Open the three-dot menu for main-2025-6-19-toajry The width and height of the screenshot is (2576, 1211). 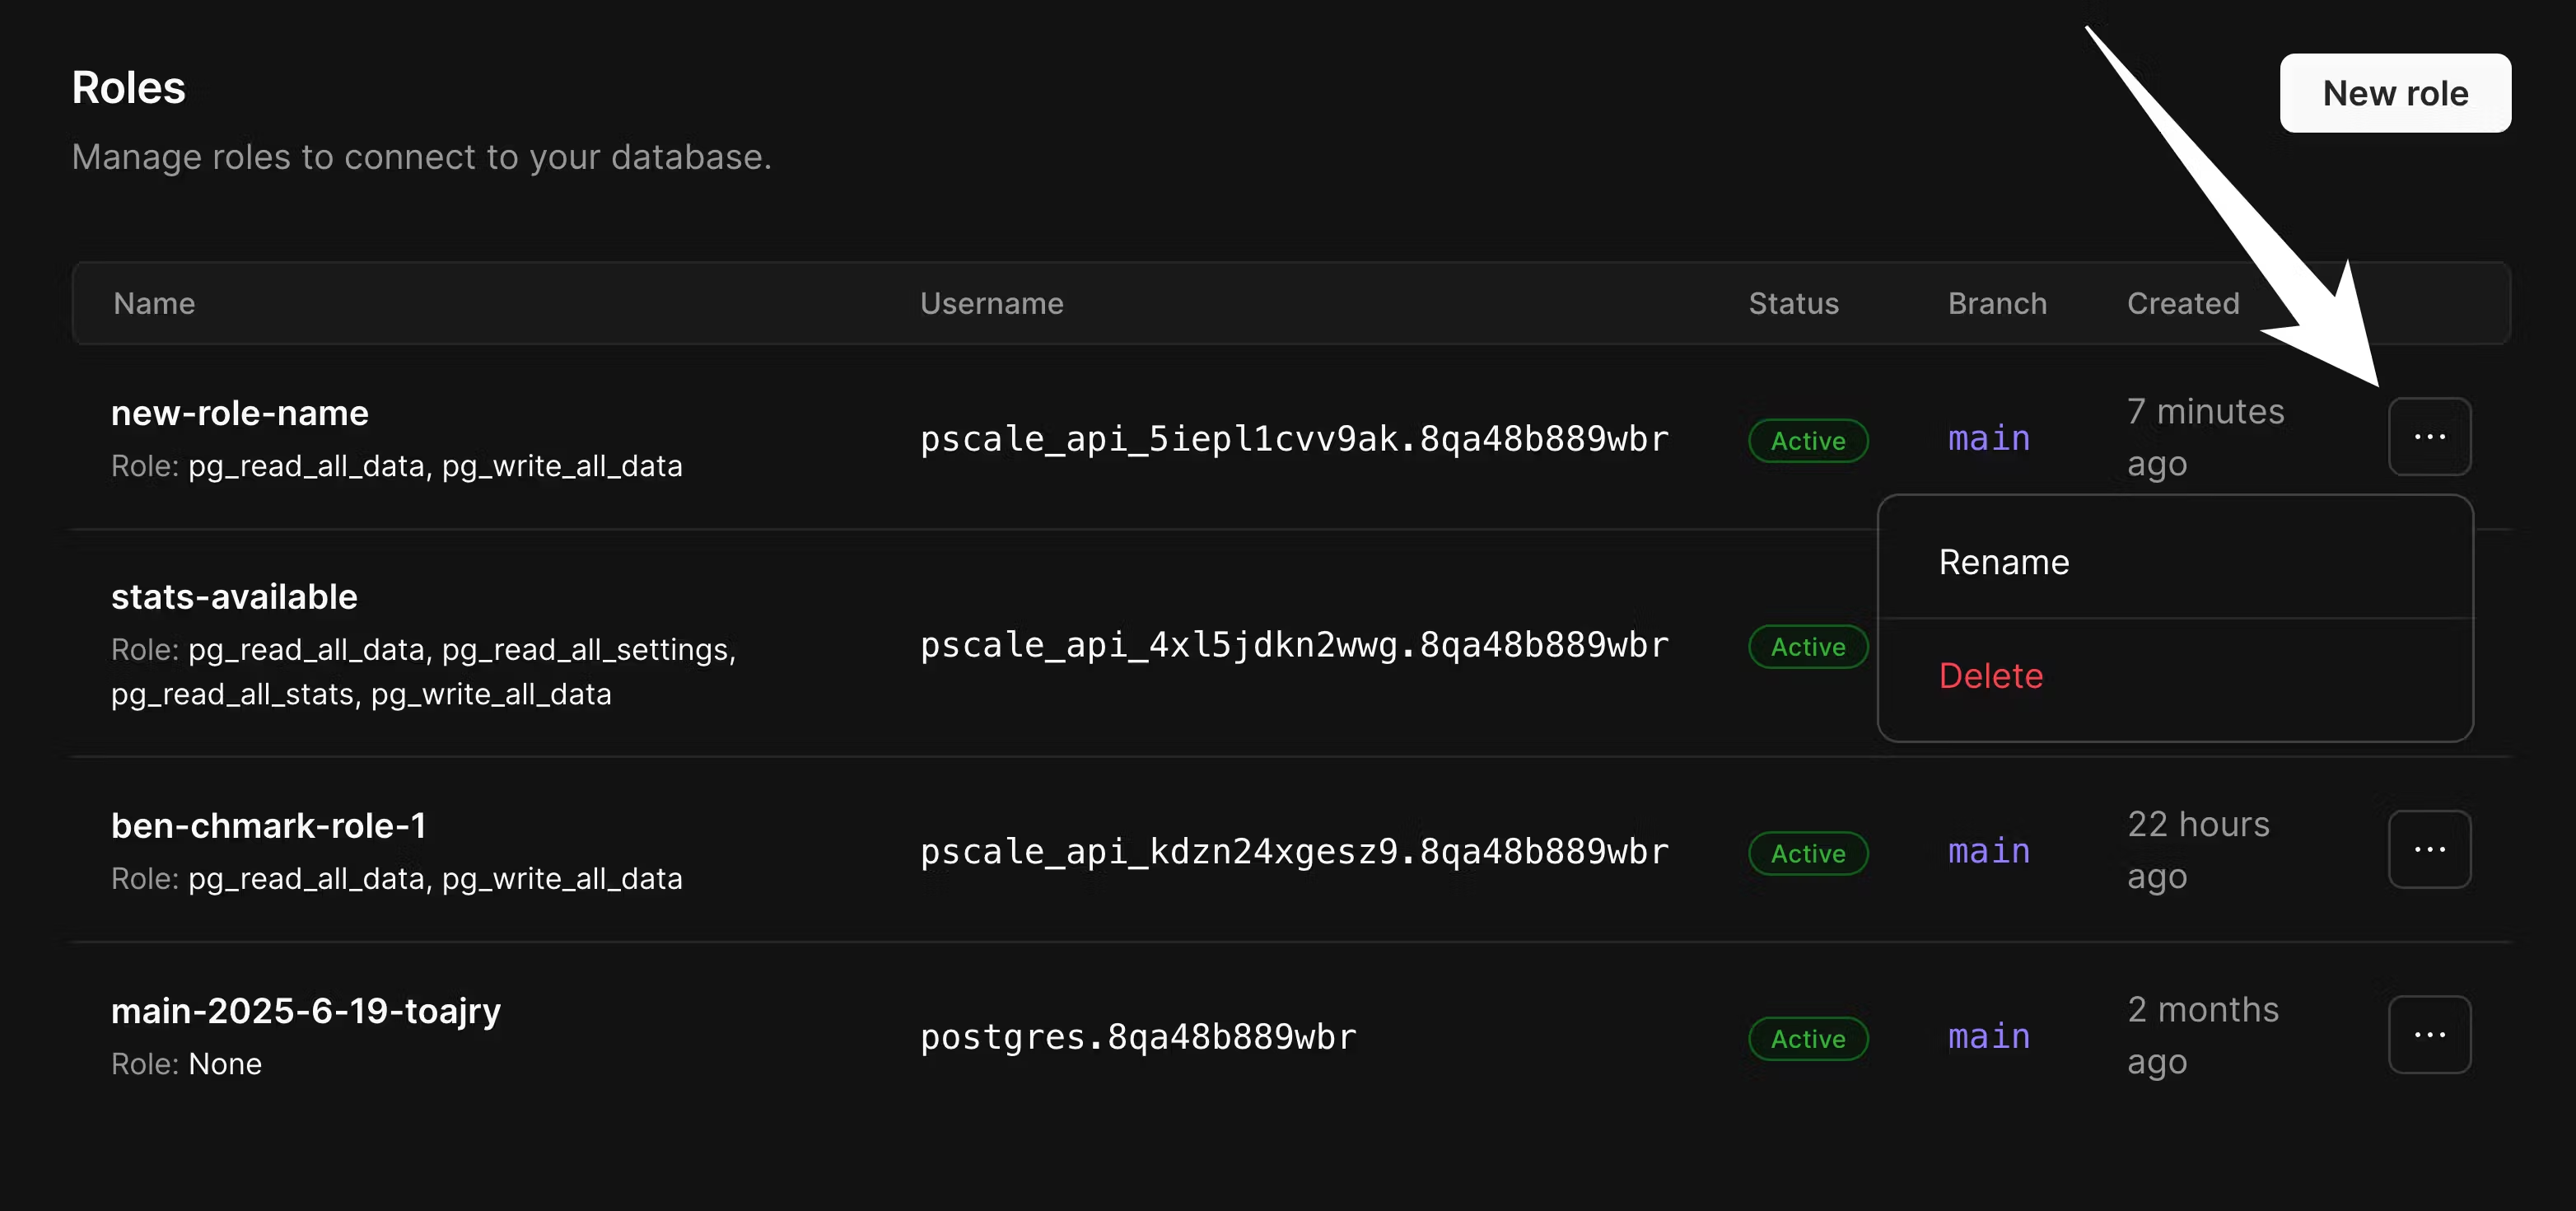(x=2429, y=1034)
